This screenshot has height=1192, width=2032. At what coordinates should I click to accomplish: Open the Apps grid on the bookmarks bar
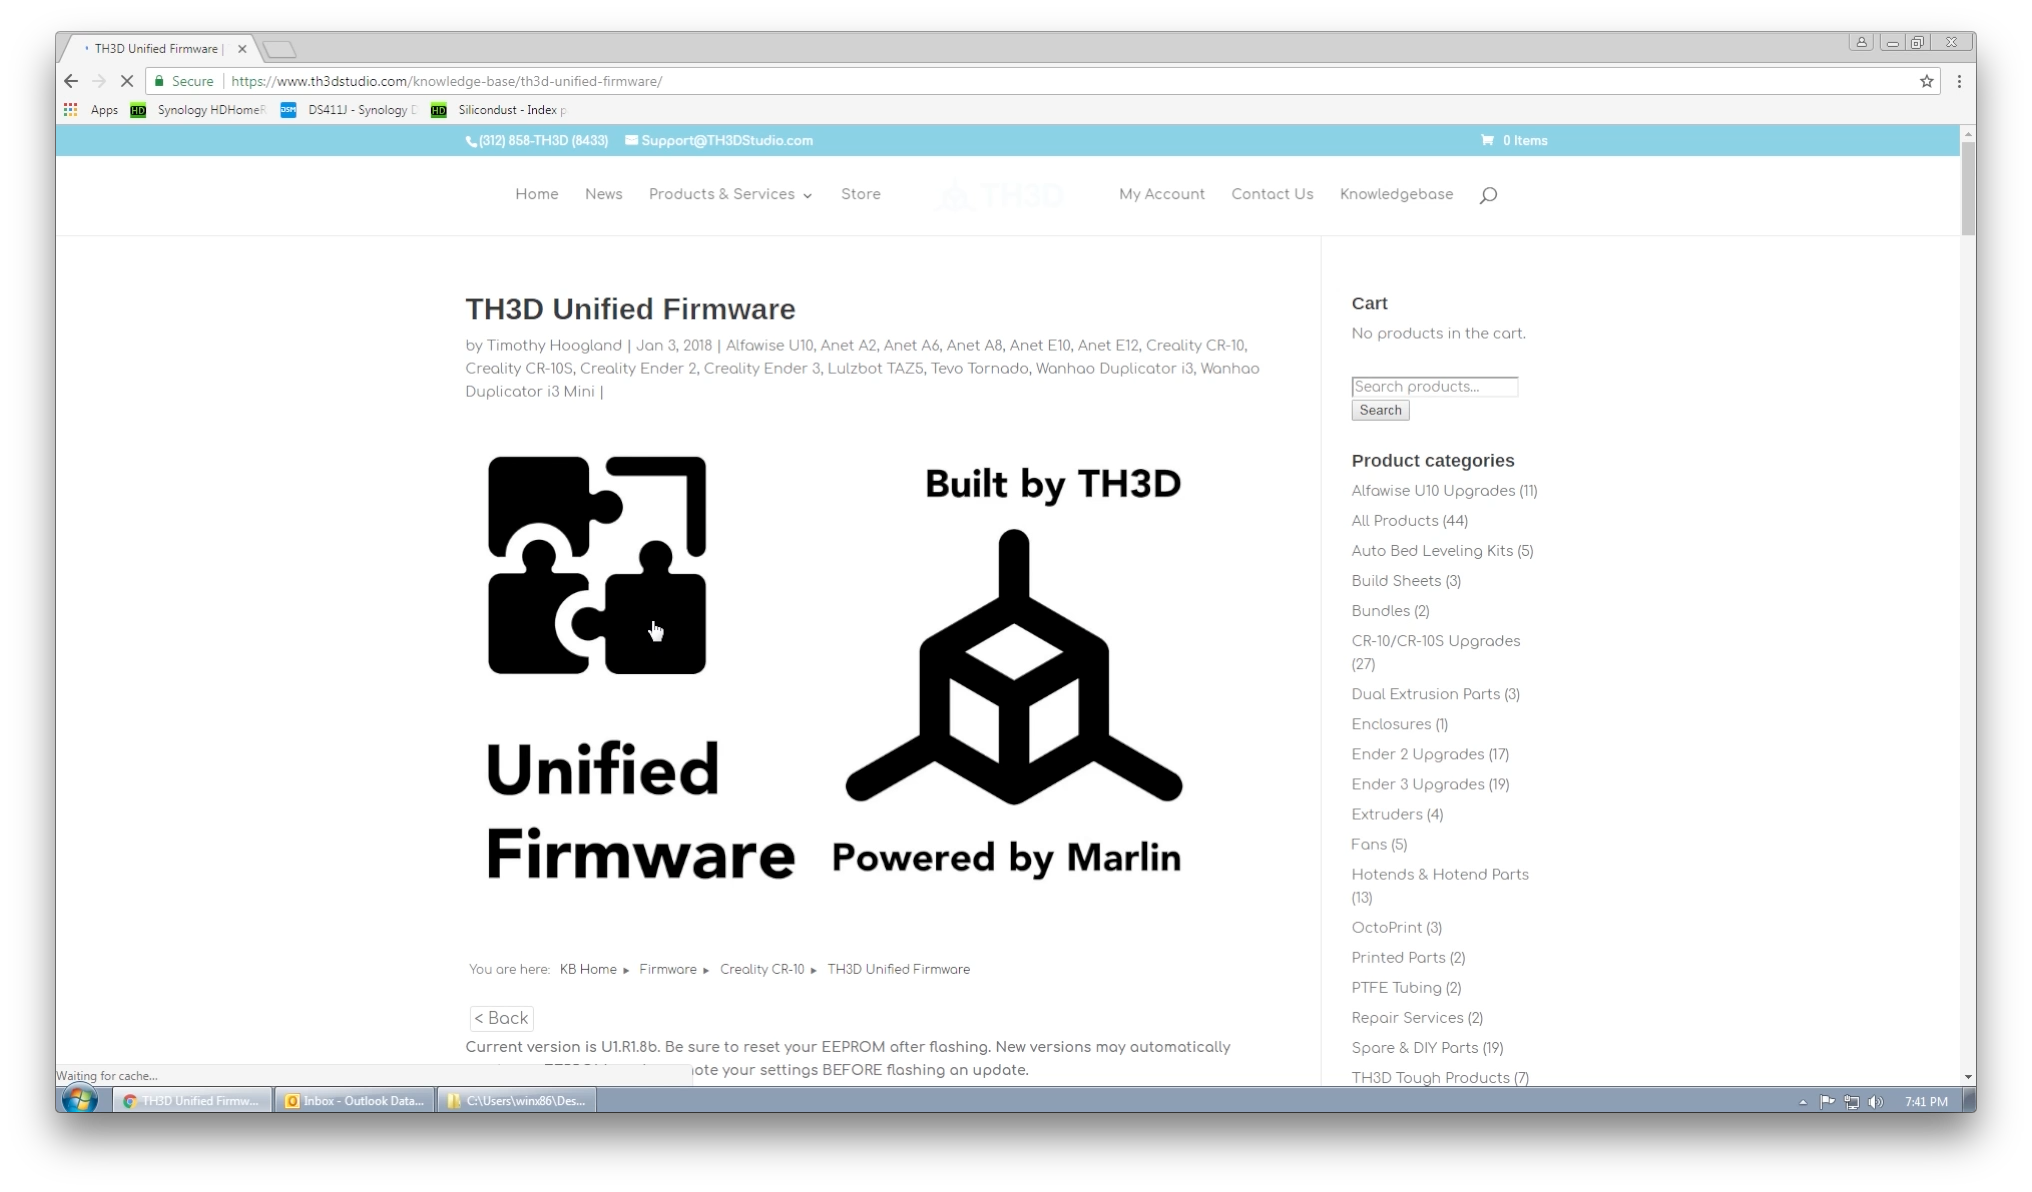tap(70, 110)
